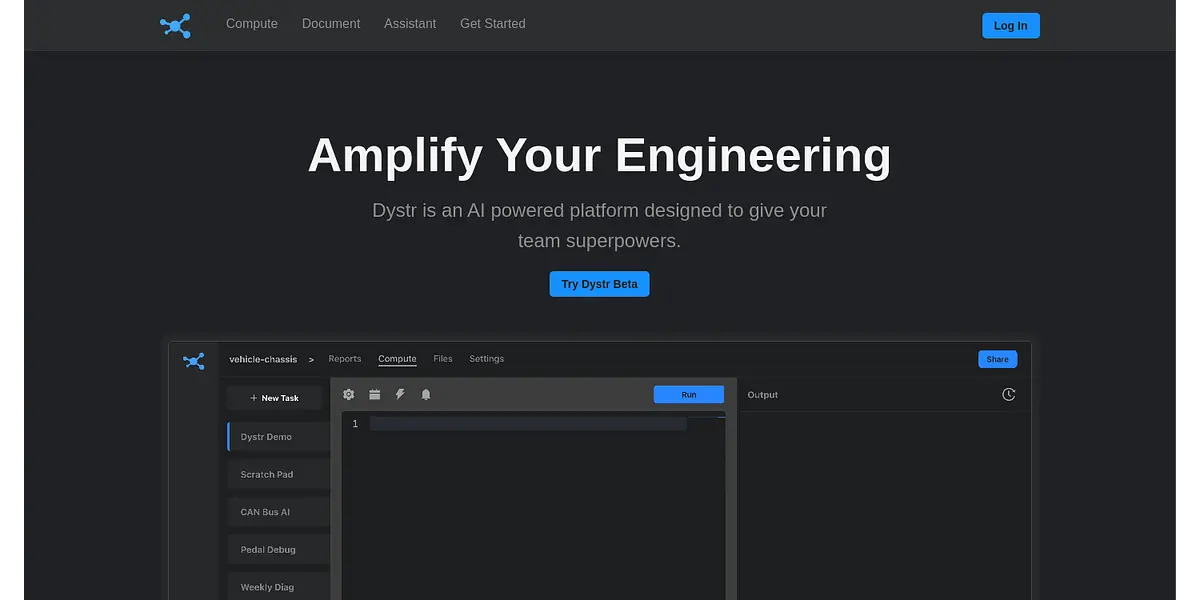
Task: Click the Dystr logo in the app sidebar
Action: 194,361
